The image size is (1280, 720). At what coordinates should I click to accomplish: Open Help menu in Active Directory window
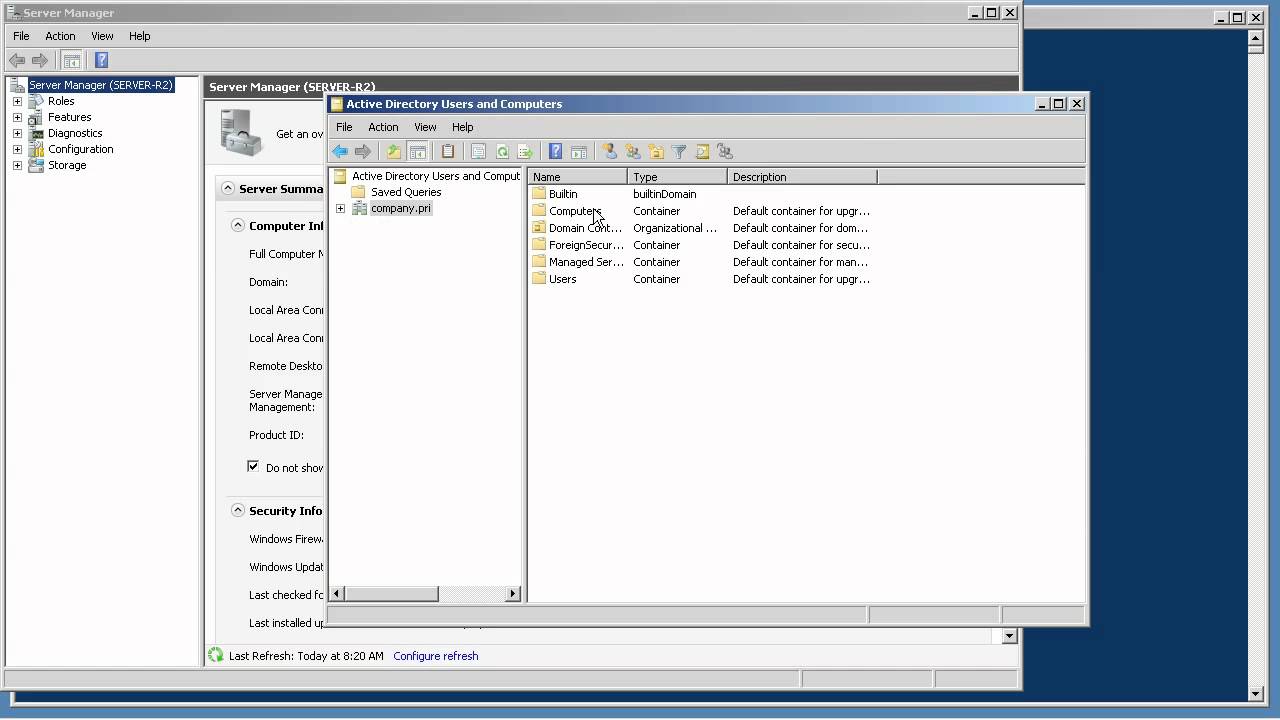point(462,127)
